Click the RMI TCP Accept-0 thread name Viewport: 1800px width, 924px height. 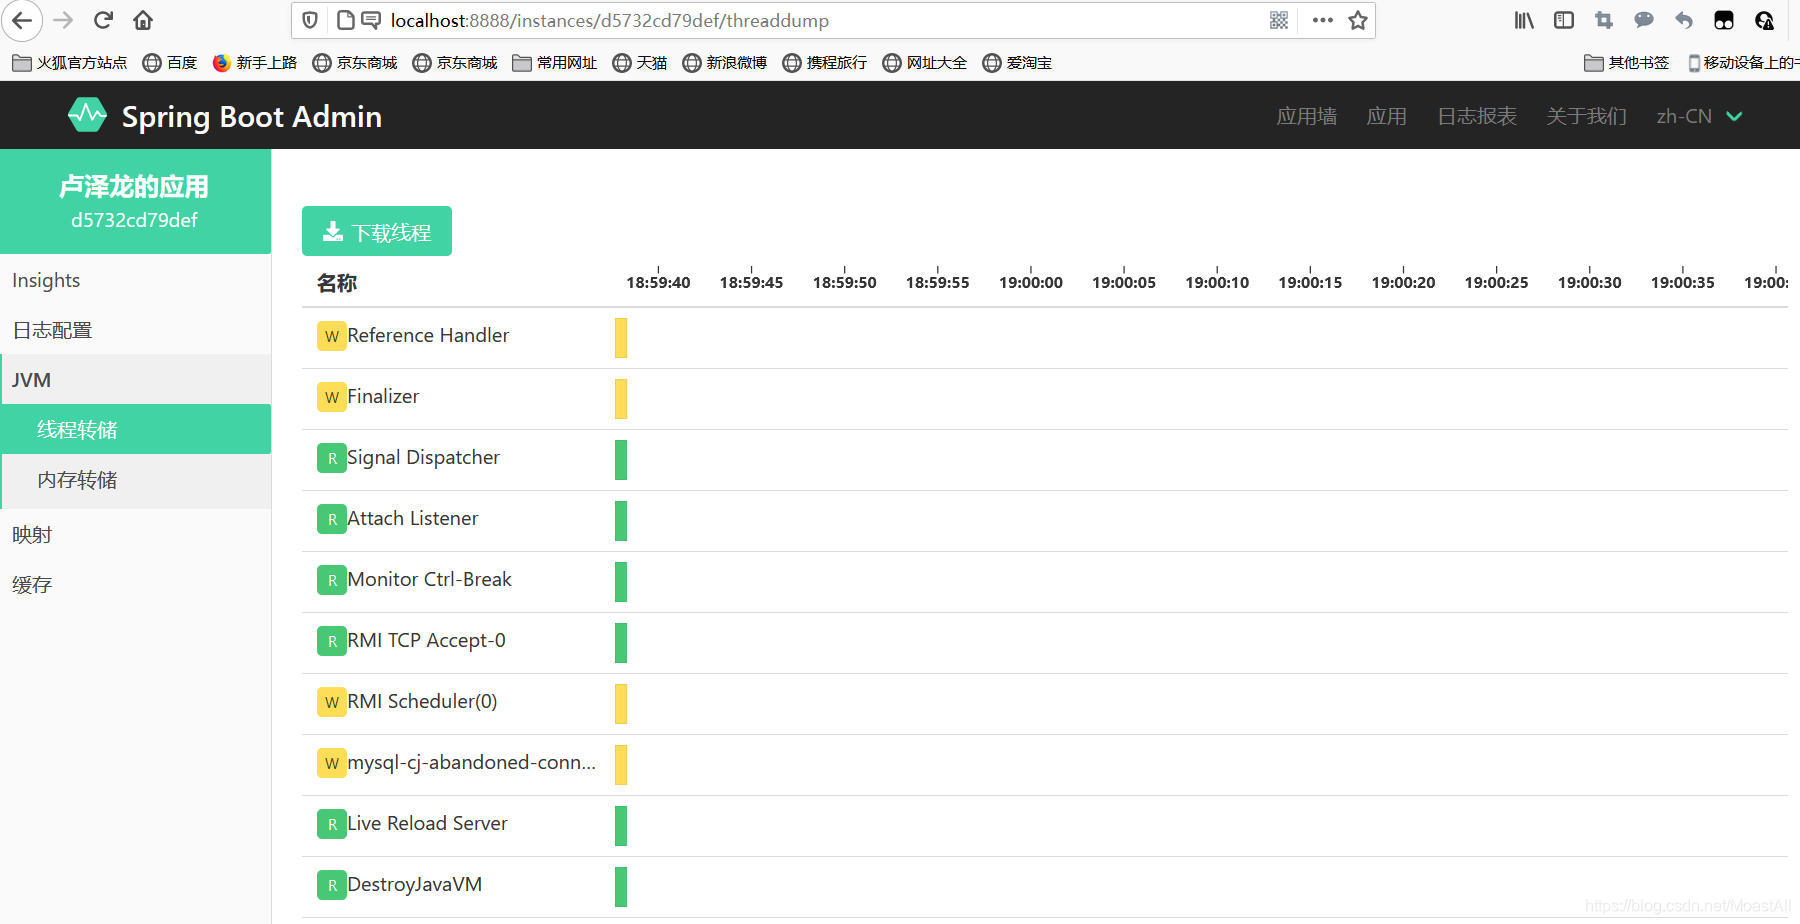pos(426,640)
